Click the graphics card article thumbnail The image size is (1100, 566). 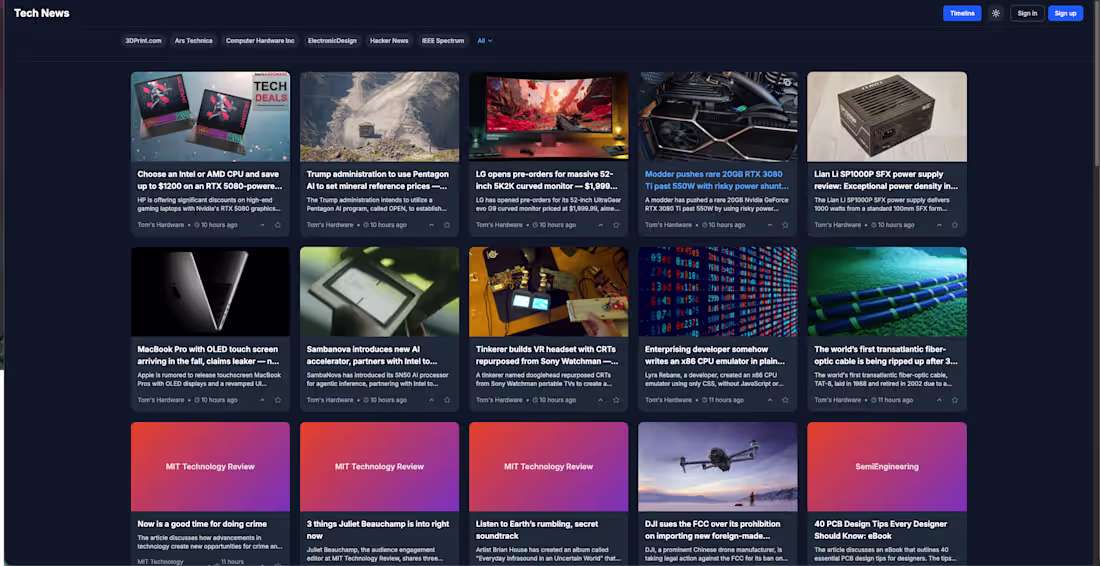tap(718, 116)
